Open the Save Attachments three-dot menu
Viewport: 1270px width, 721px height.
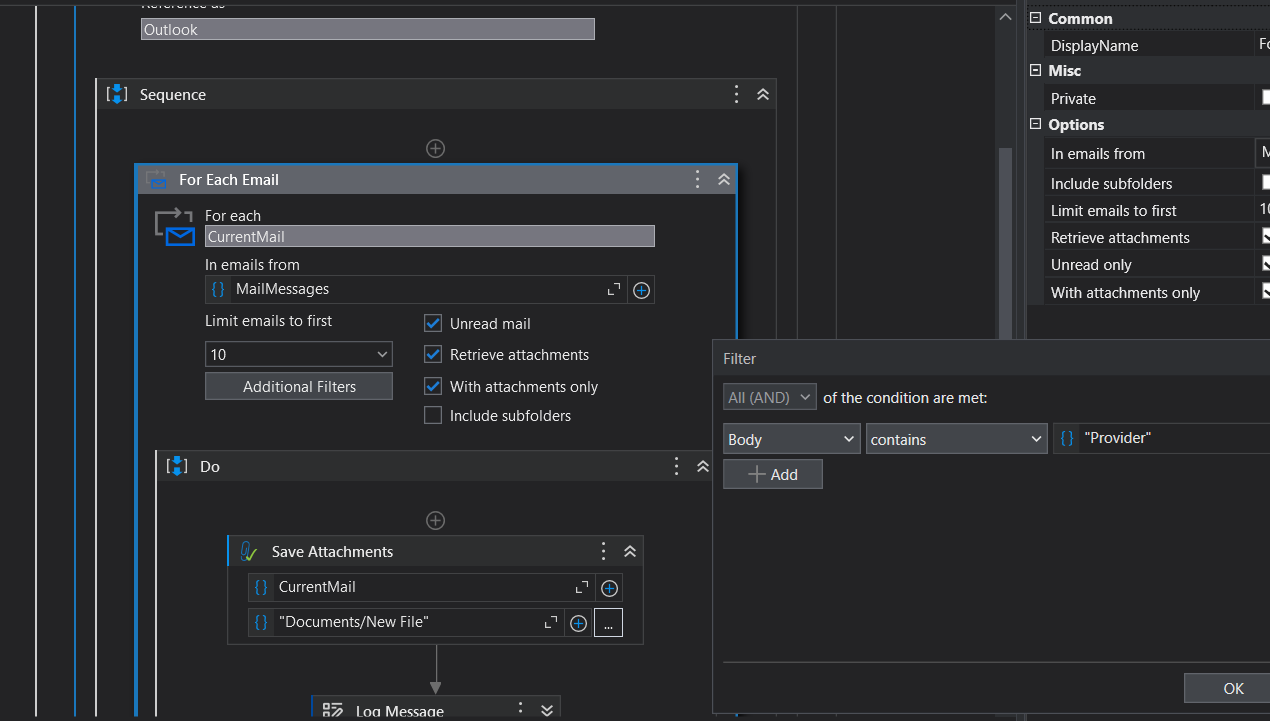pyautogui.click(x=603, y=550)
